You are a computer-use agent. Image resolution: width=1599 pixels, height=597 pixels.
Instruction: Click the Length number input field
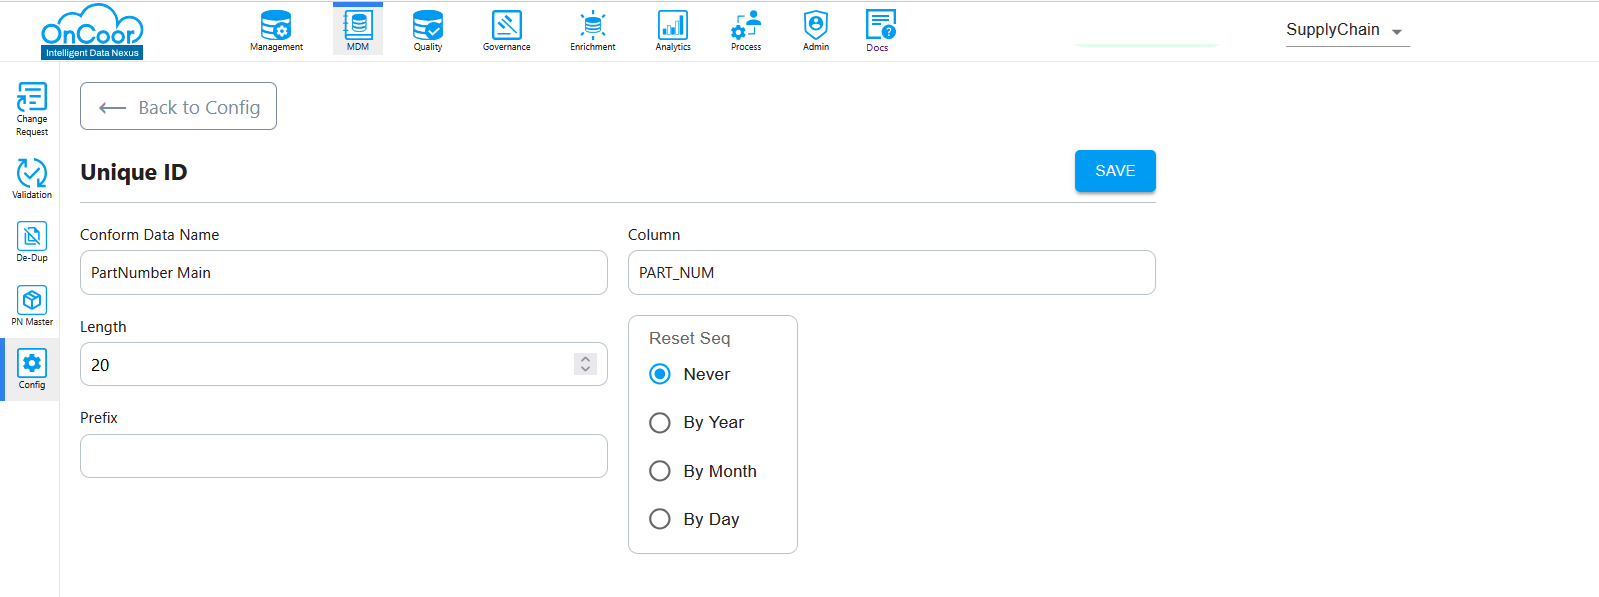pos(344,364)
